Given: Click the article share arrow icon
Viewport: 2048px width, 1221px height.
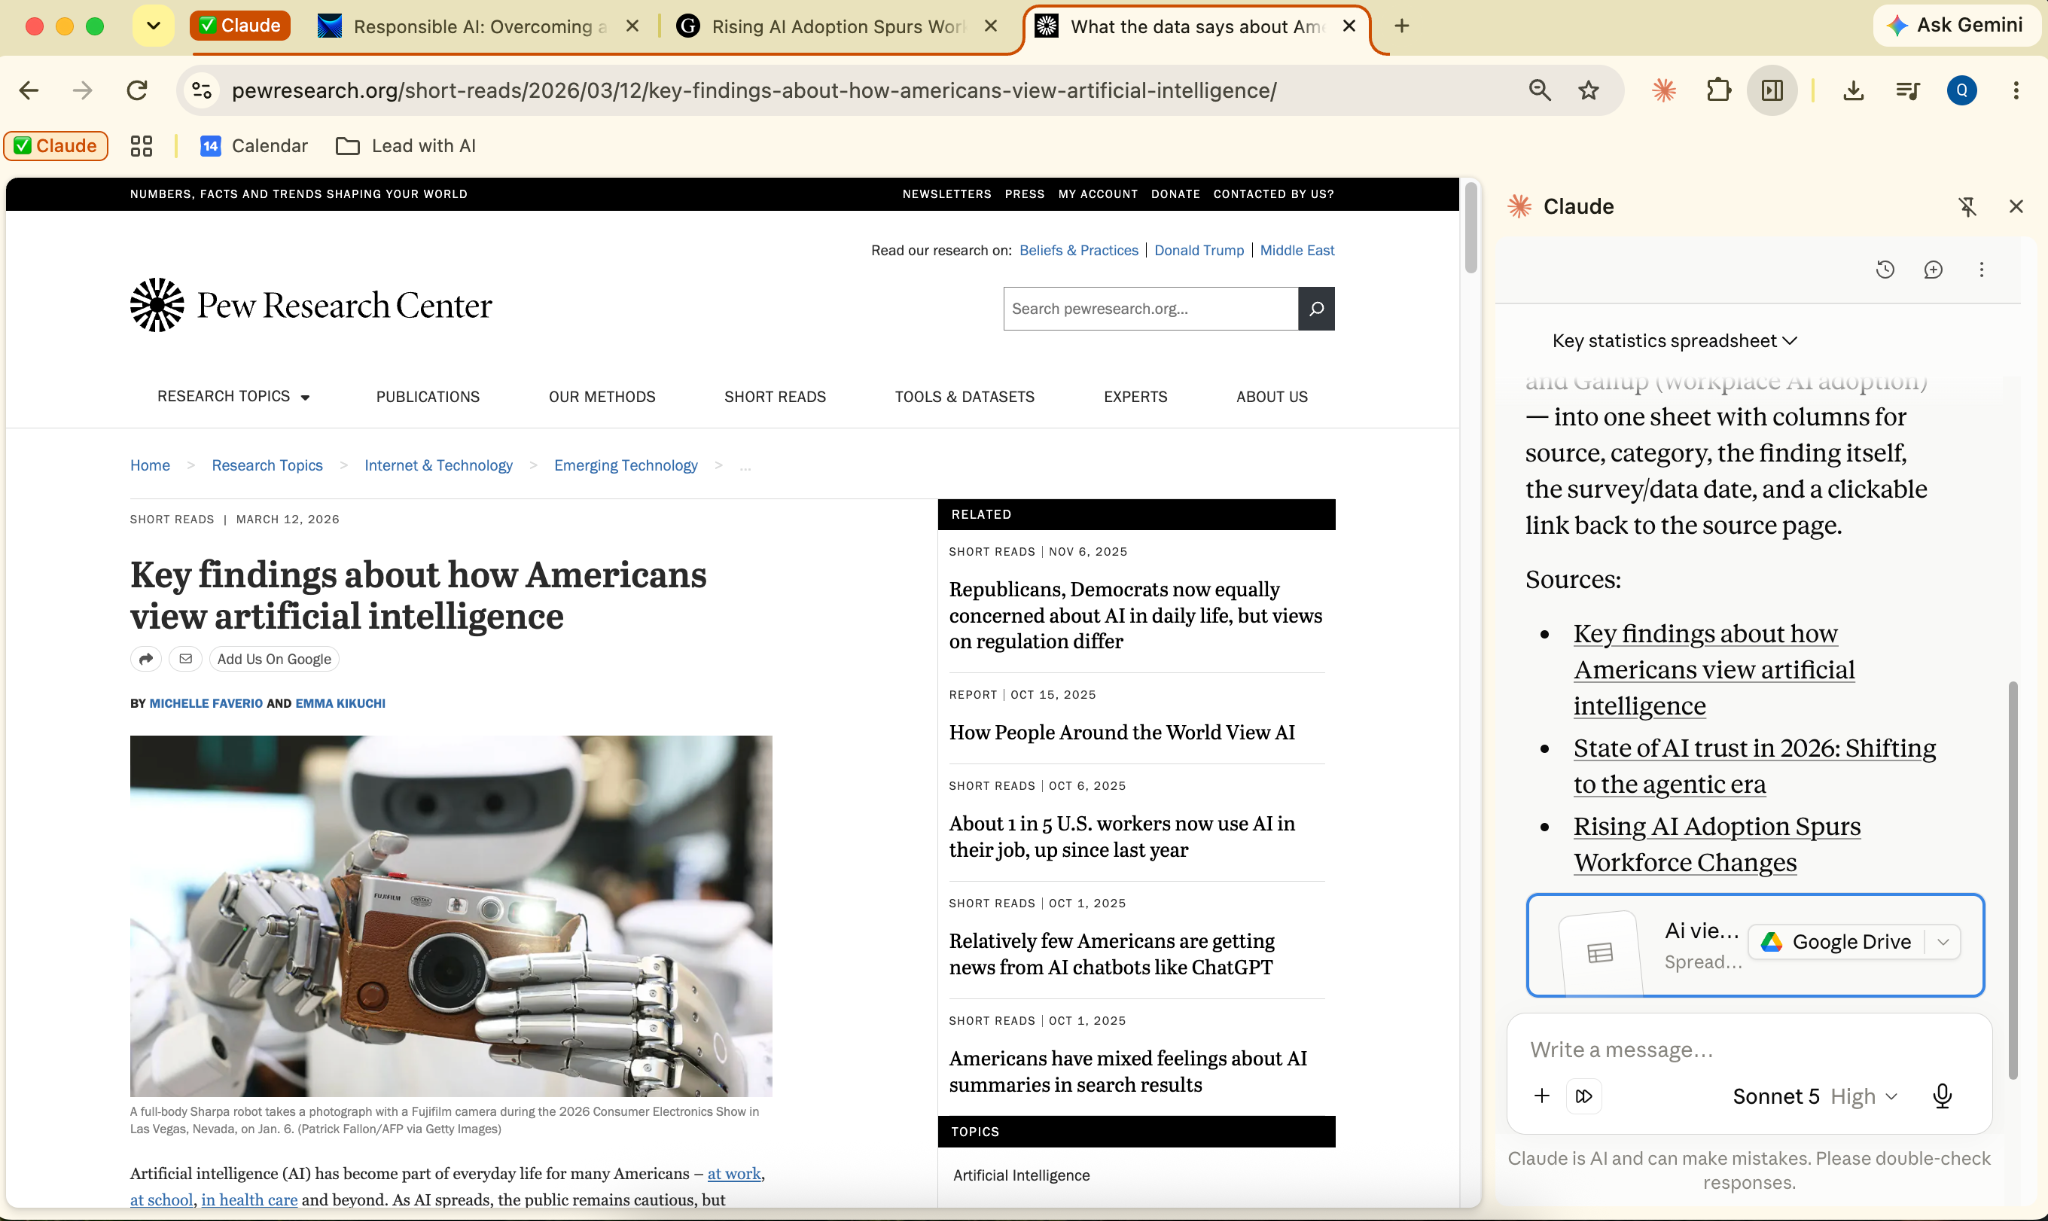Looking at the screenshot, I should pyautogui.click(x=146, y=659).
